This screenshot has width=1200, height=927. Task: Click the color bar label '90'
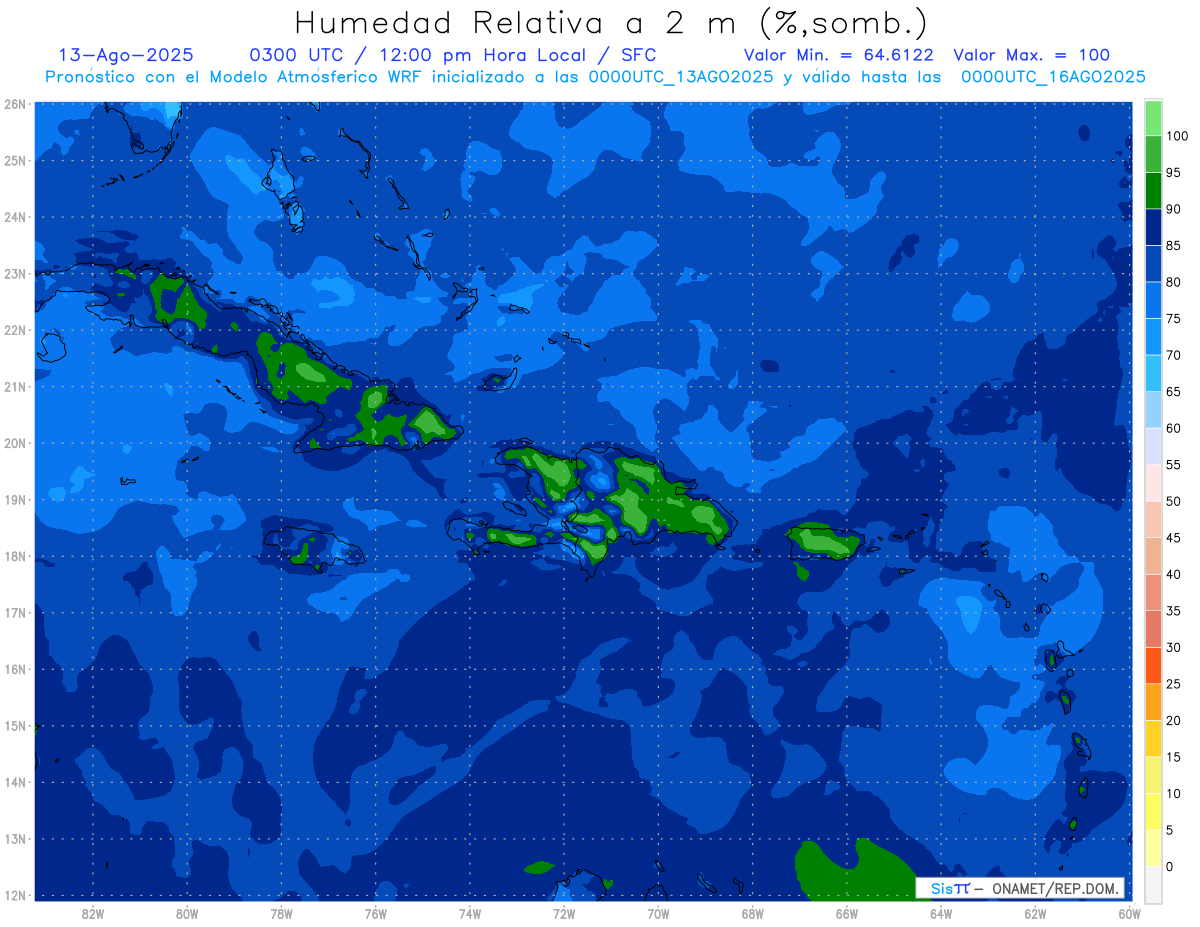pyautogui.click(x=1173, y=209)
